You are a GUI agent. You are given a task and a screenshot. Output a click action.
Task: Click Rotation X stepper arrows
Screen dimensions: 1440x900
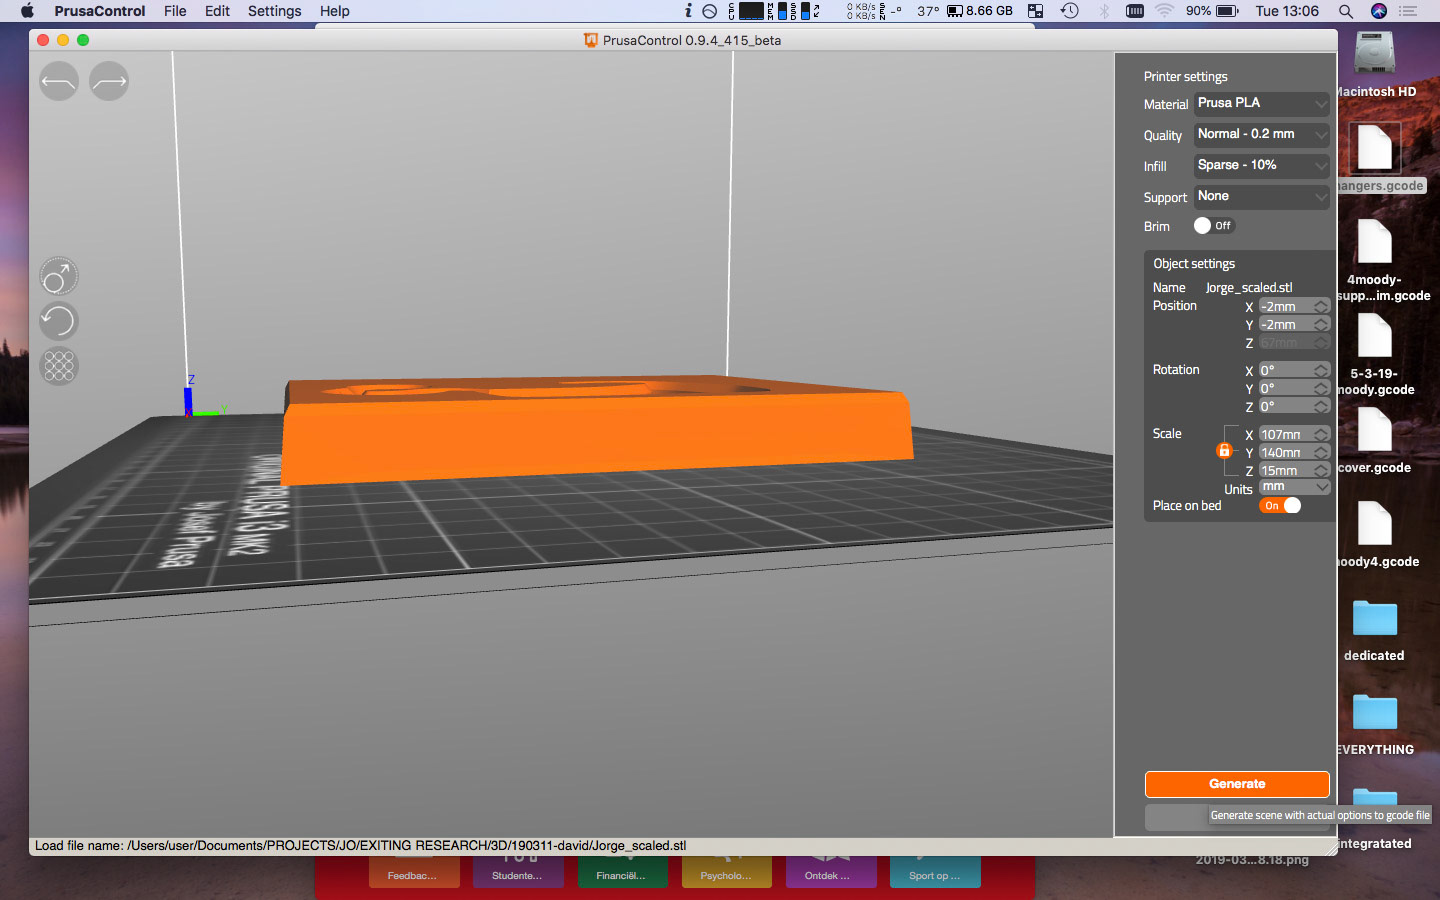(x=1321, y=371)
